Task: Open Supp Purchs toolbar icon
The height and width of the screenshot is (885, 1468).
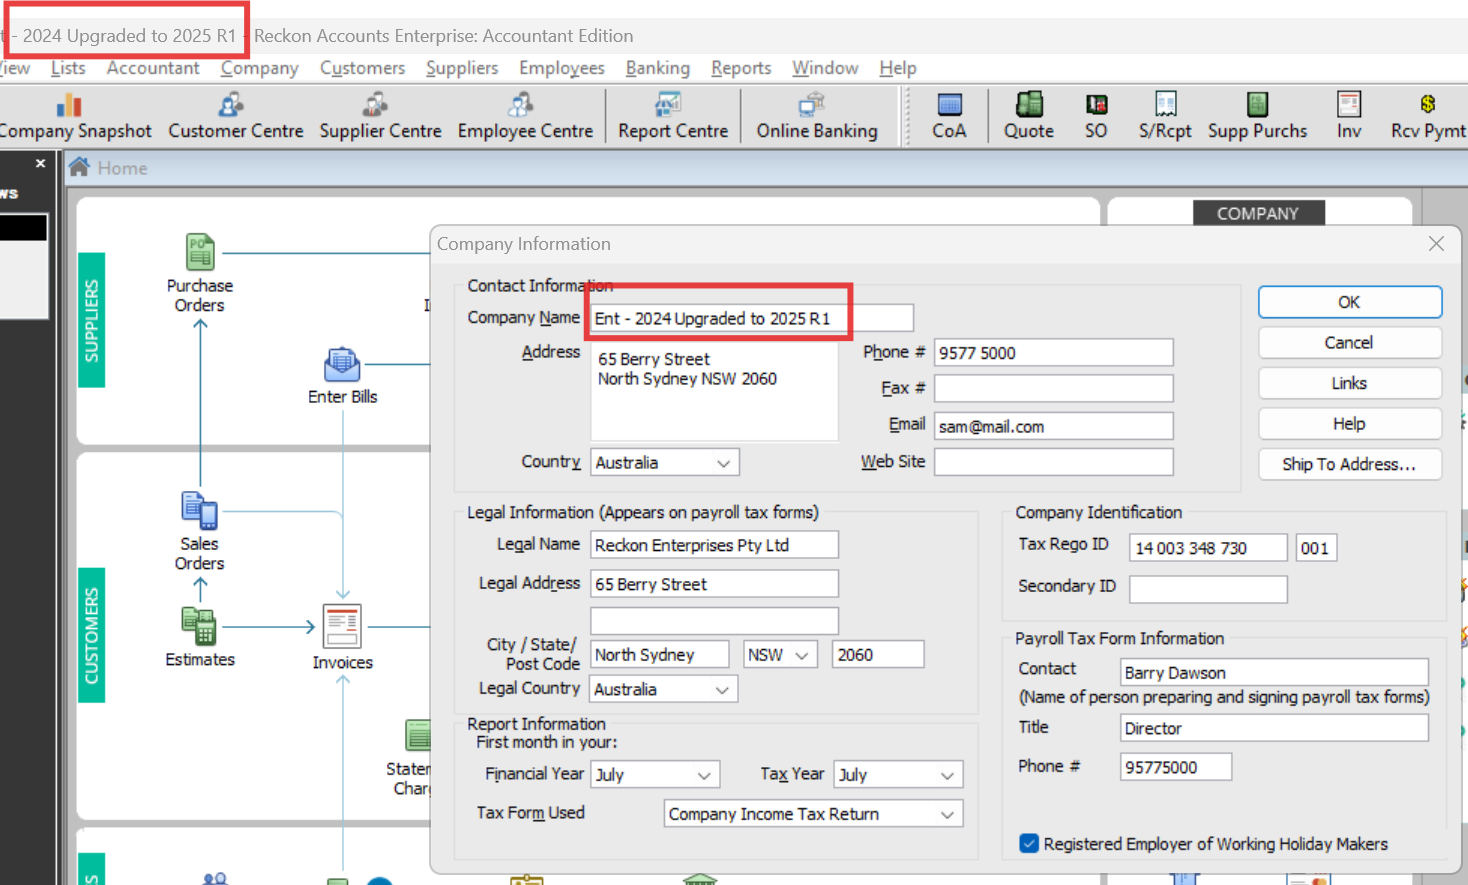Action: [x=1257, y=117]
